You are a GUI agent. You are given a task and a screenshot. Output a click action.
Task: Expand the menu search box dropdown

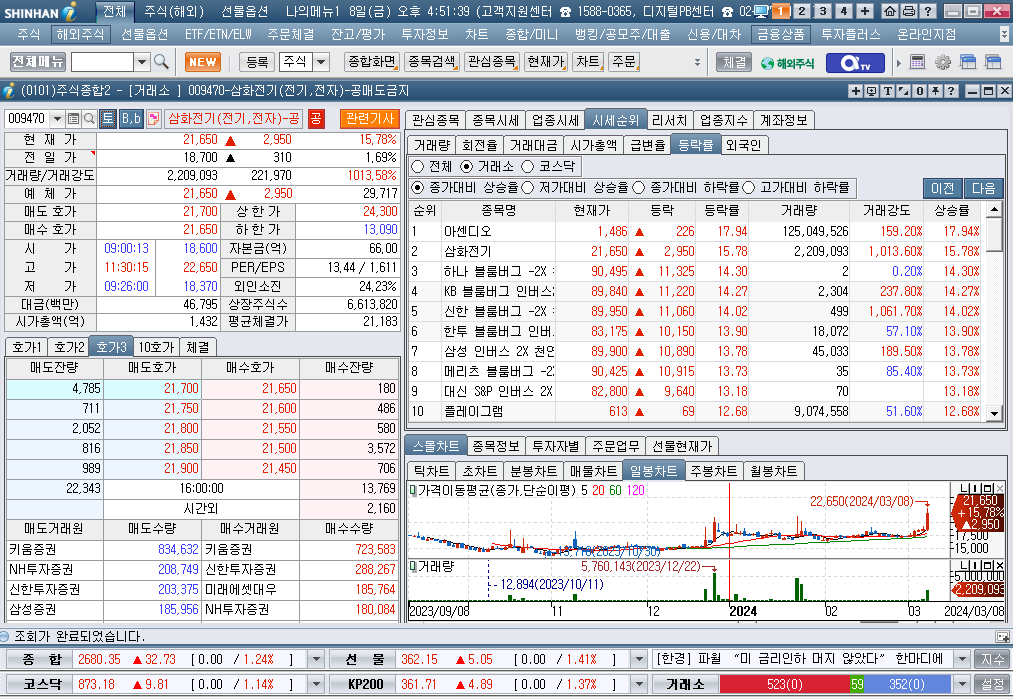click(x=142, y=62)
